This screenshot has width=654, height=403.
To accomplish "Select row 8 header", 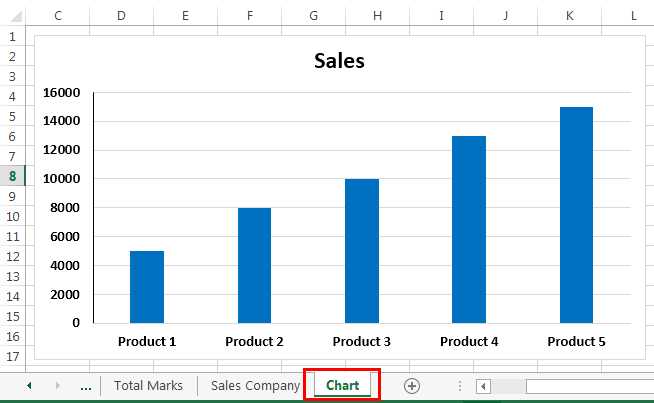I will click(x=13, y=176).
